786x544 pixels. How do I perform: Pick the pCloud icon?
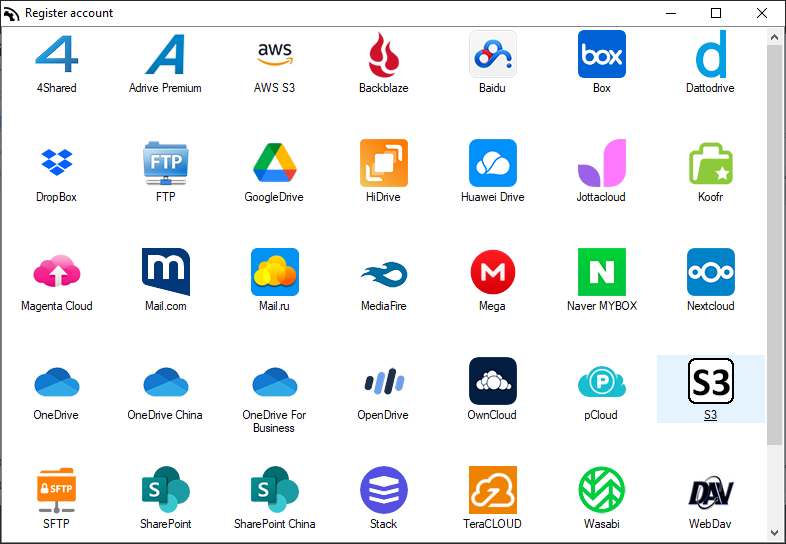tap(602, 382)
